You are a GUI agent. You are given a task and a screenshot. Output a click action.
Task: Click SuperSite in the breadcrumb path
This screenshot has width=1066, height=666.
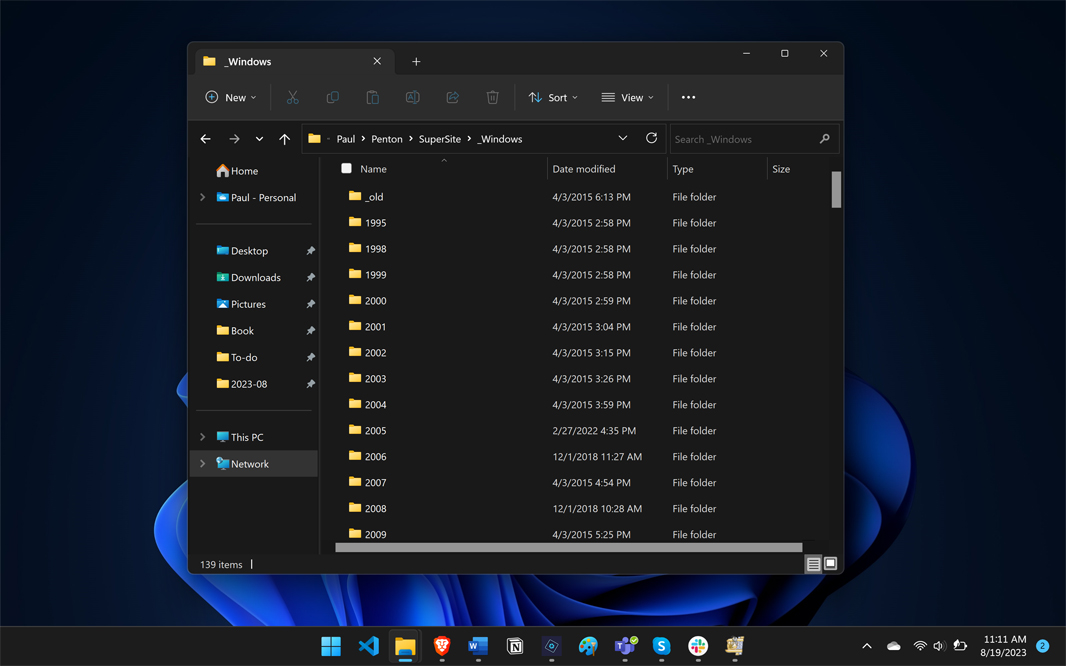[x=439, y=139]
